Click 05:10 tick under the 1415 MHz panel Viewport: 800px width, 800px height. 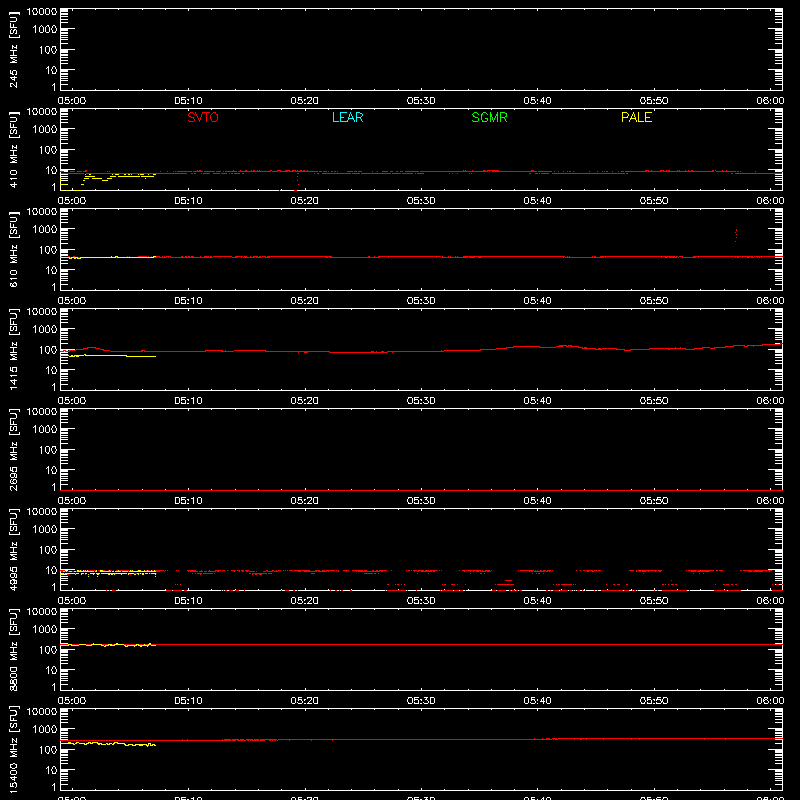(188, 401)
